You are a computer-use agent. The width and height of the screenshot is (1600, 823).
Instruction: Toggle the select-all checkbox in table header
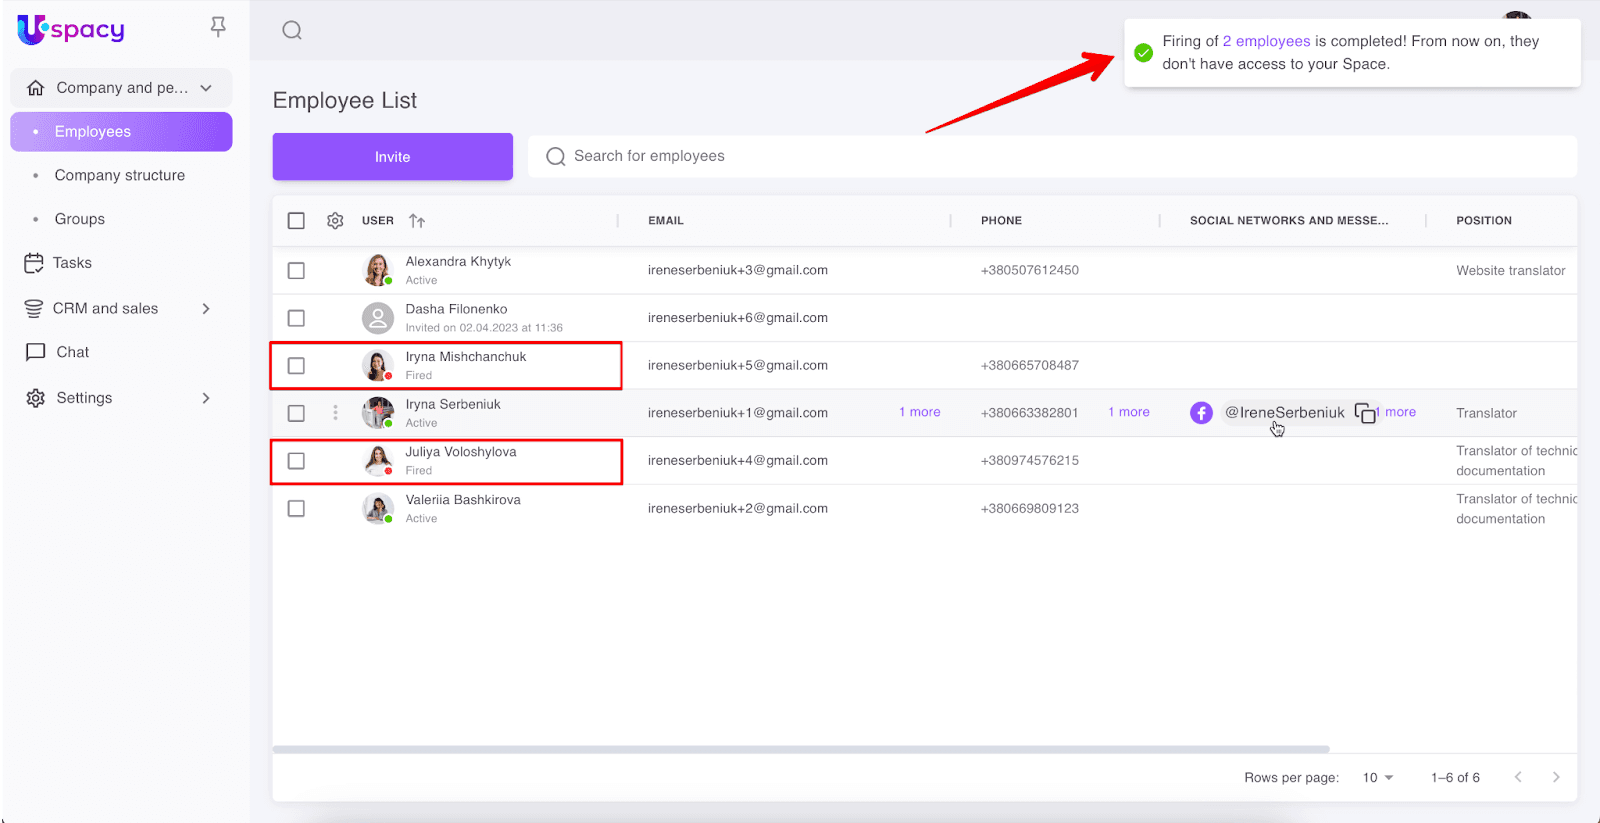296,221
